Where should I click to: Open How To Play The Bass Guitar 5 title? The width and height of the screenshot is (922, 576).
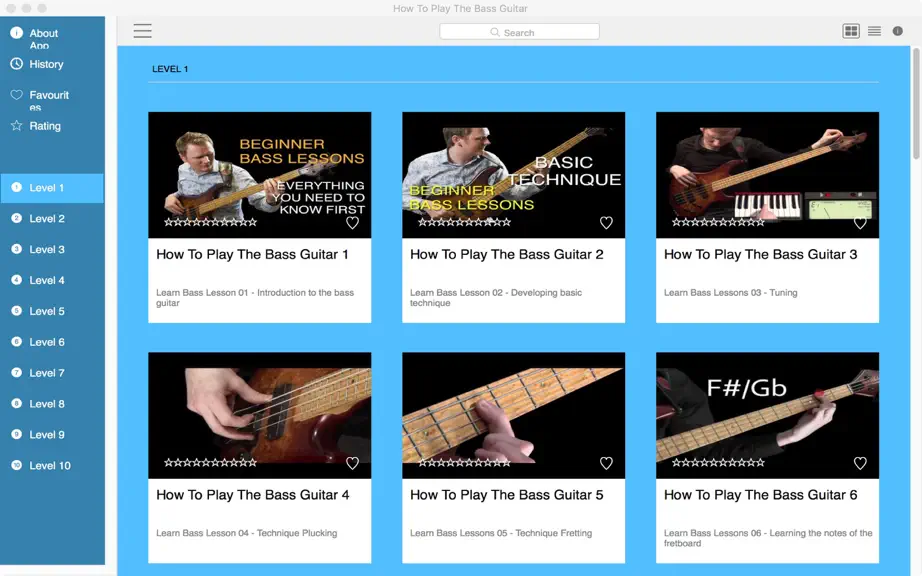(x=506, y=495)
